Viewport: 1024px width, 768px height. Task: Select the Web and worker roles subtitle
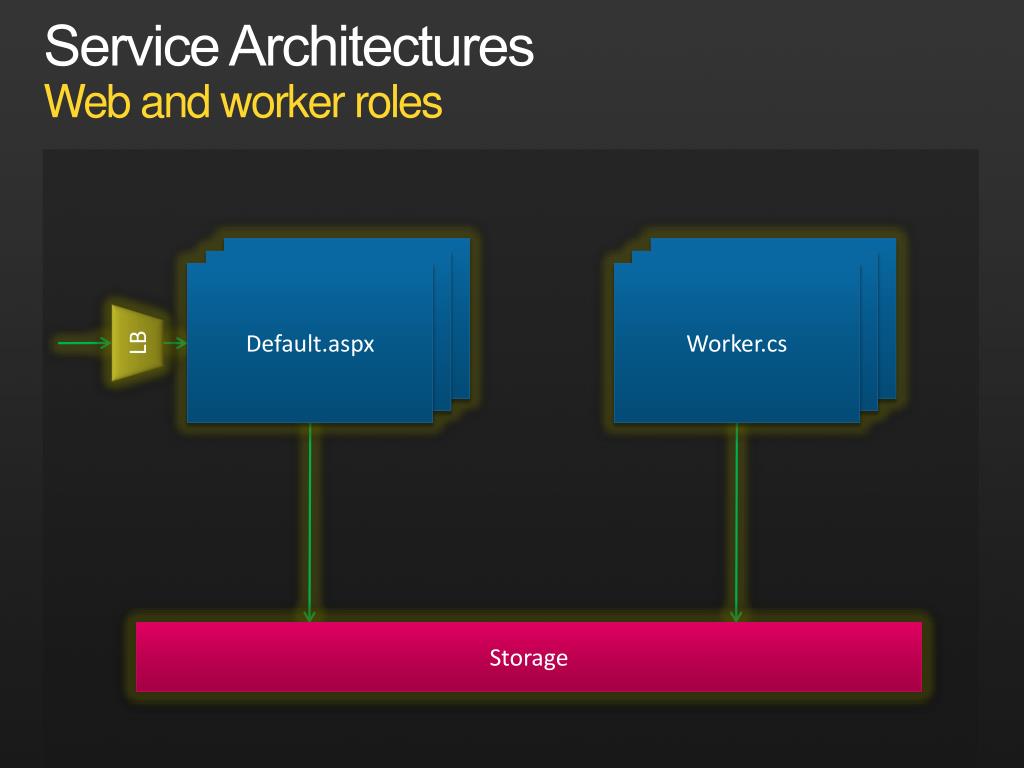pyautogui.click(x=243, y=102)
